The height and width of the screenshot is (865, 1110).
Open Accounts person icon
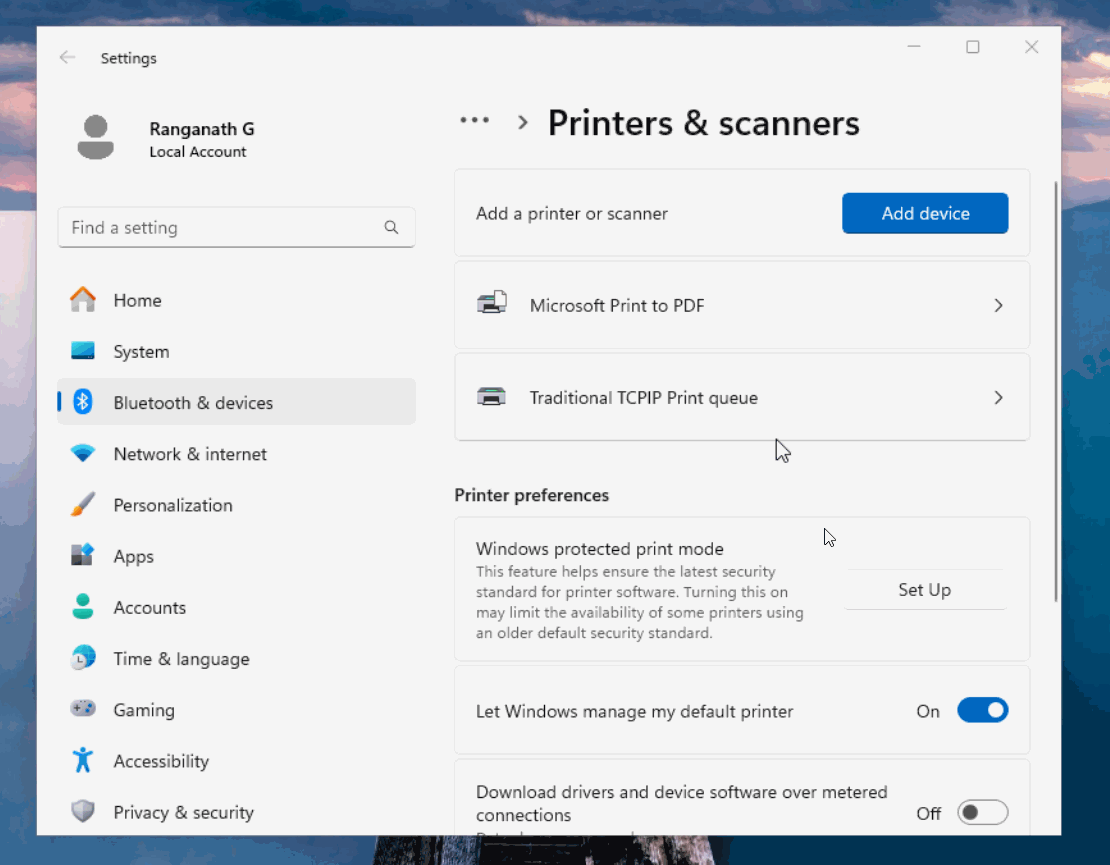(x=83, y=607)
